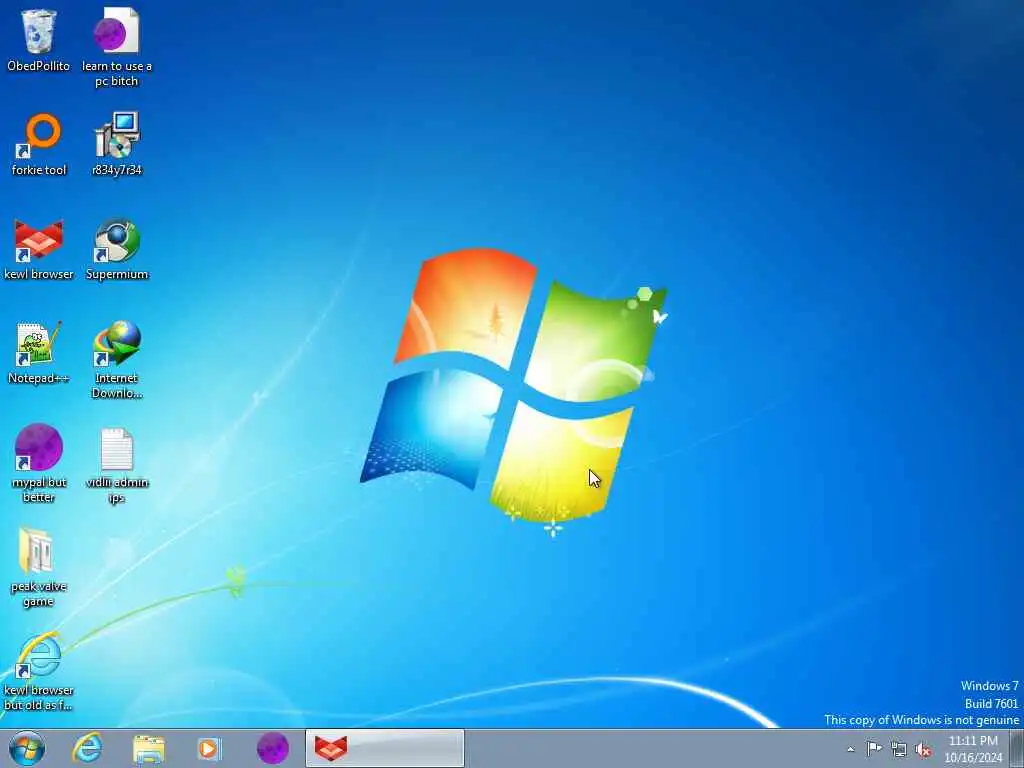Switch to the active red browser taskbar button

point(385,748)
